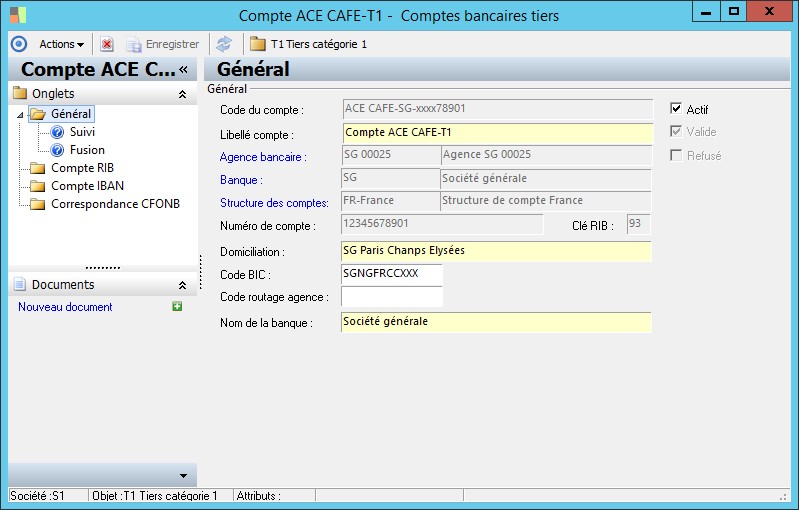Click the Onglets folder icon
Viewport: 799px width, 510px height.
click(20, 93)
